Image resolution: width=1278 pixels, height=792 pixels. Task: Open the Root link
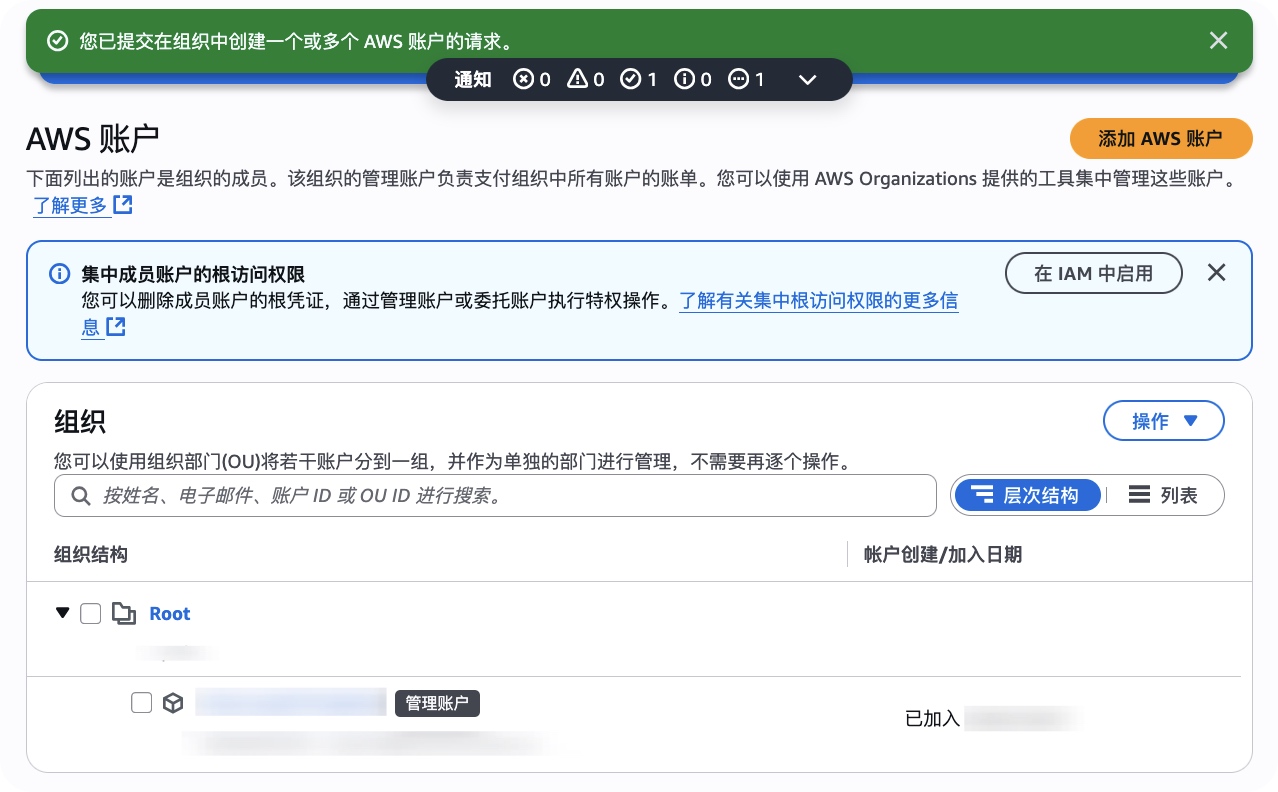pyautogui.click(x=170, y=614)
